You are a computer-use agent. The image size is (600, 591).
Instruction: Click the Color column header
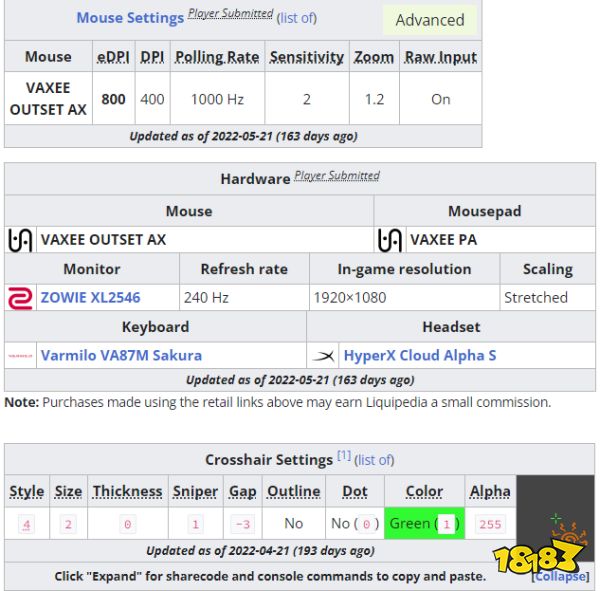click(x=424, y=491)
